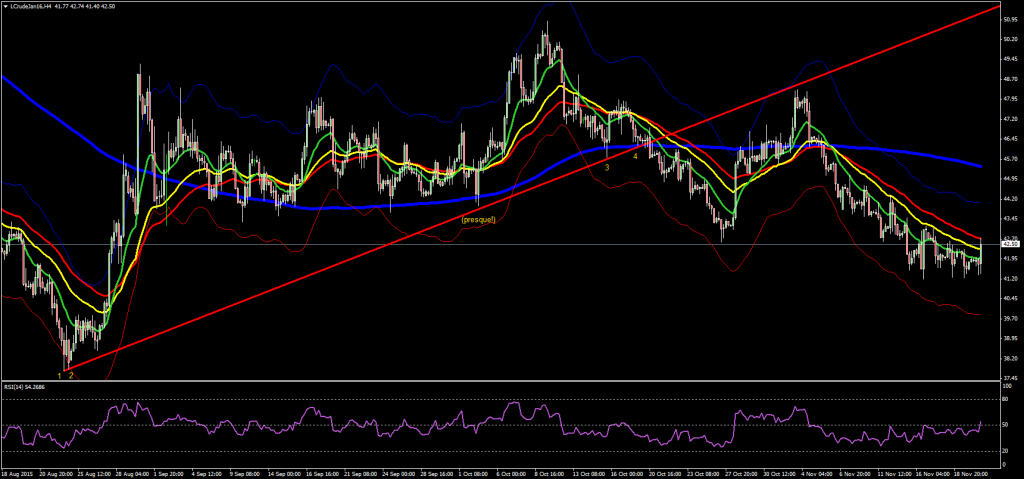
Task: Click the chart symbol dropdown triangle
Action: (6, 7)
